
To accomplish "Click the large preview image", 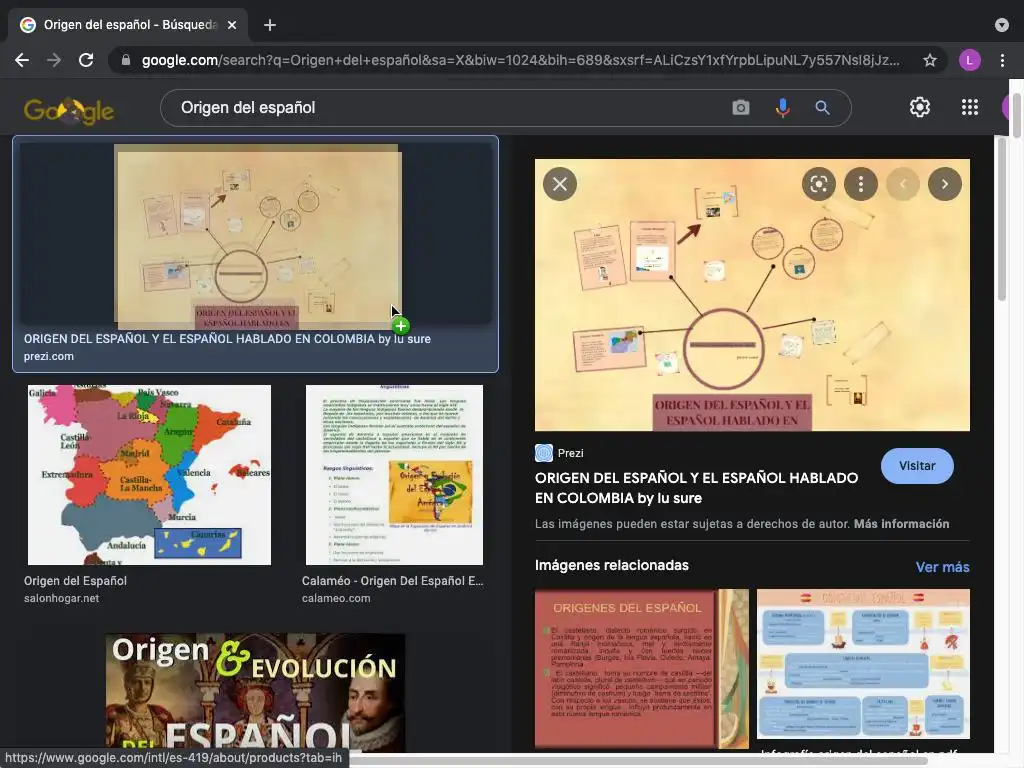I will [x=752, y=295].
